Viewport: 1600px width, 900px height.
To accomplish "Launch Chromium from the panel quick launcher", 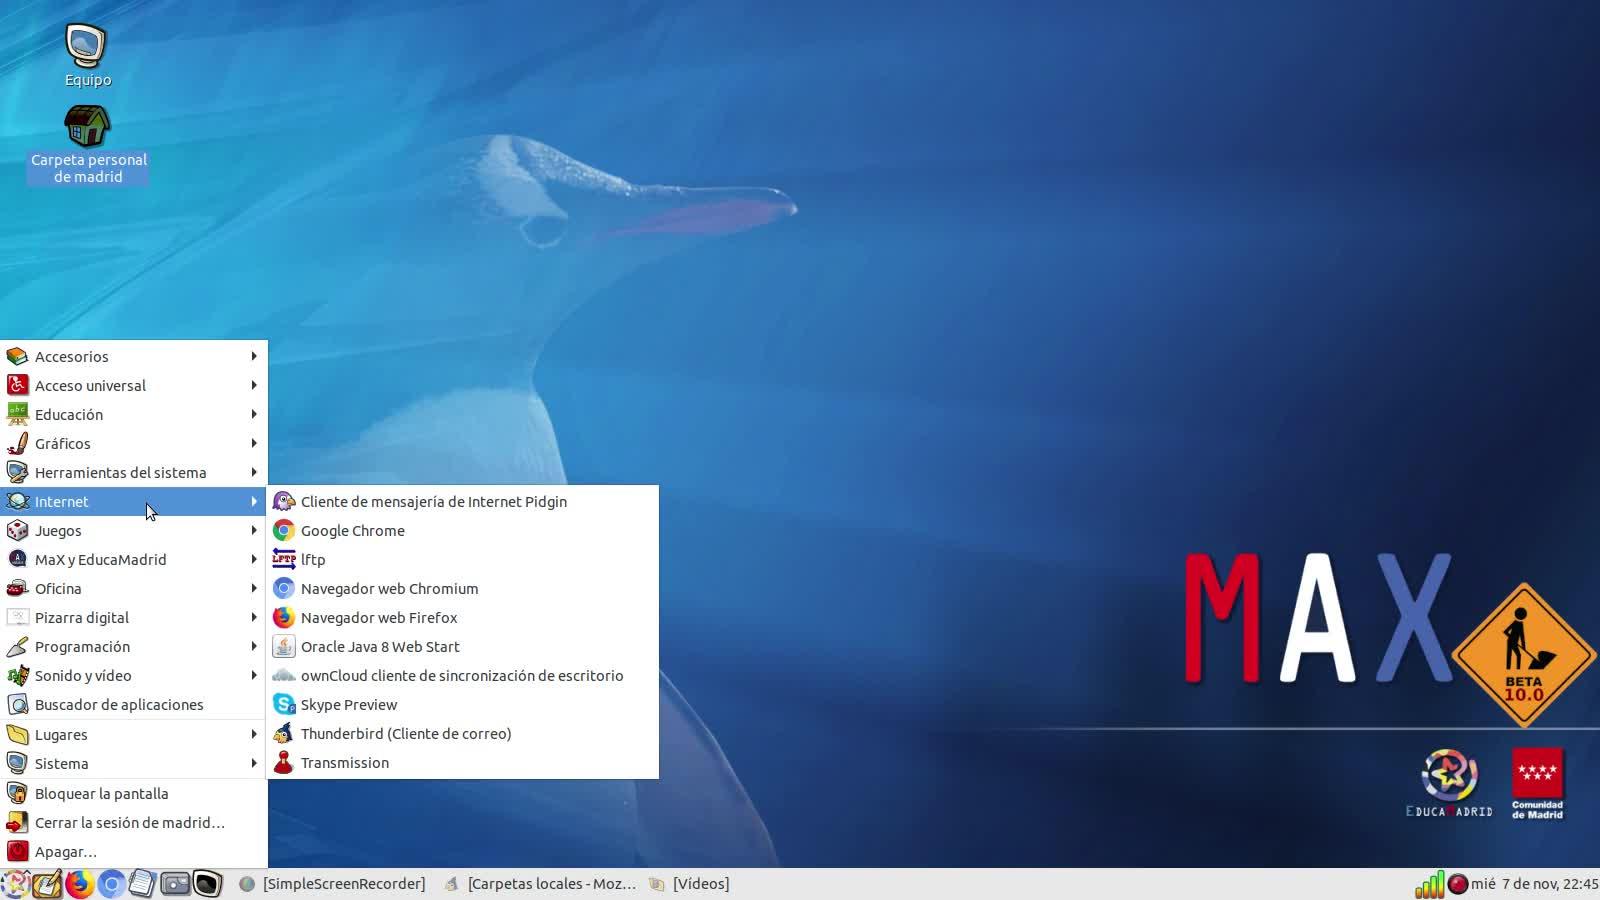I will pos(111,884).
